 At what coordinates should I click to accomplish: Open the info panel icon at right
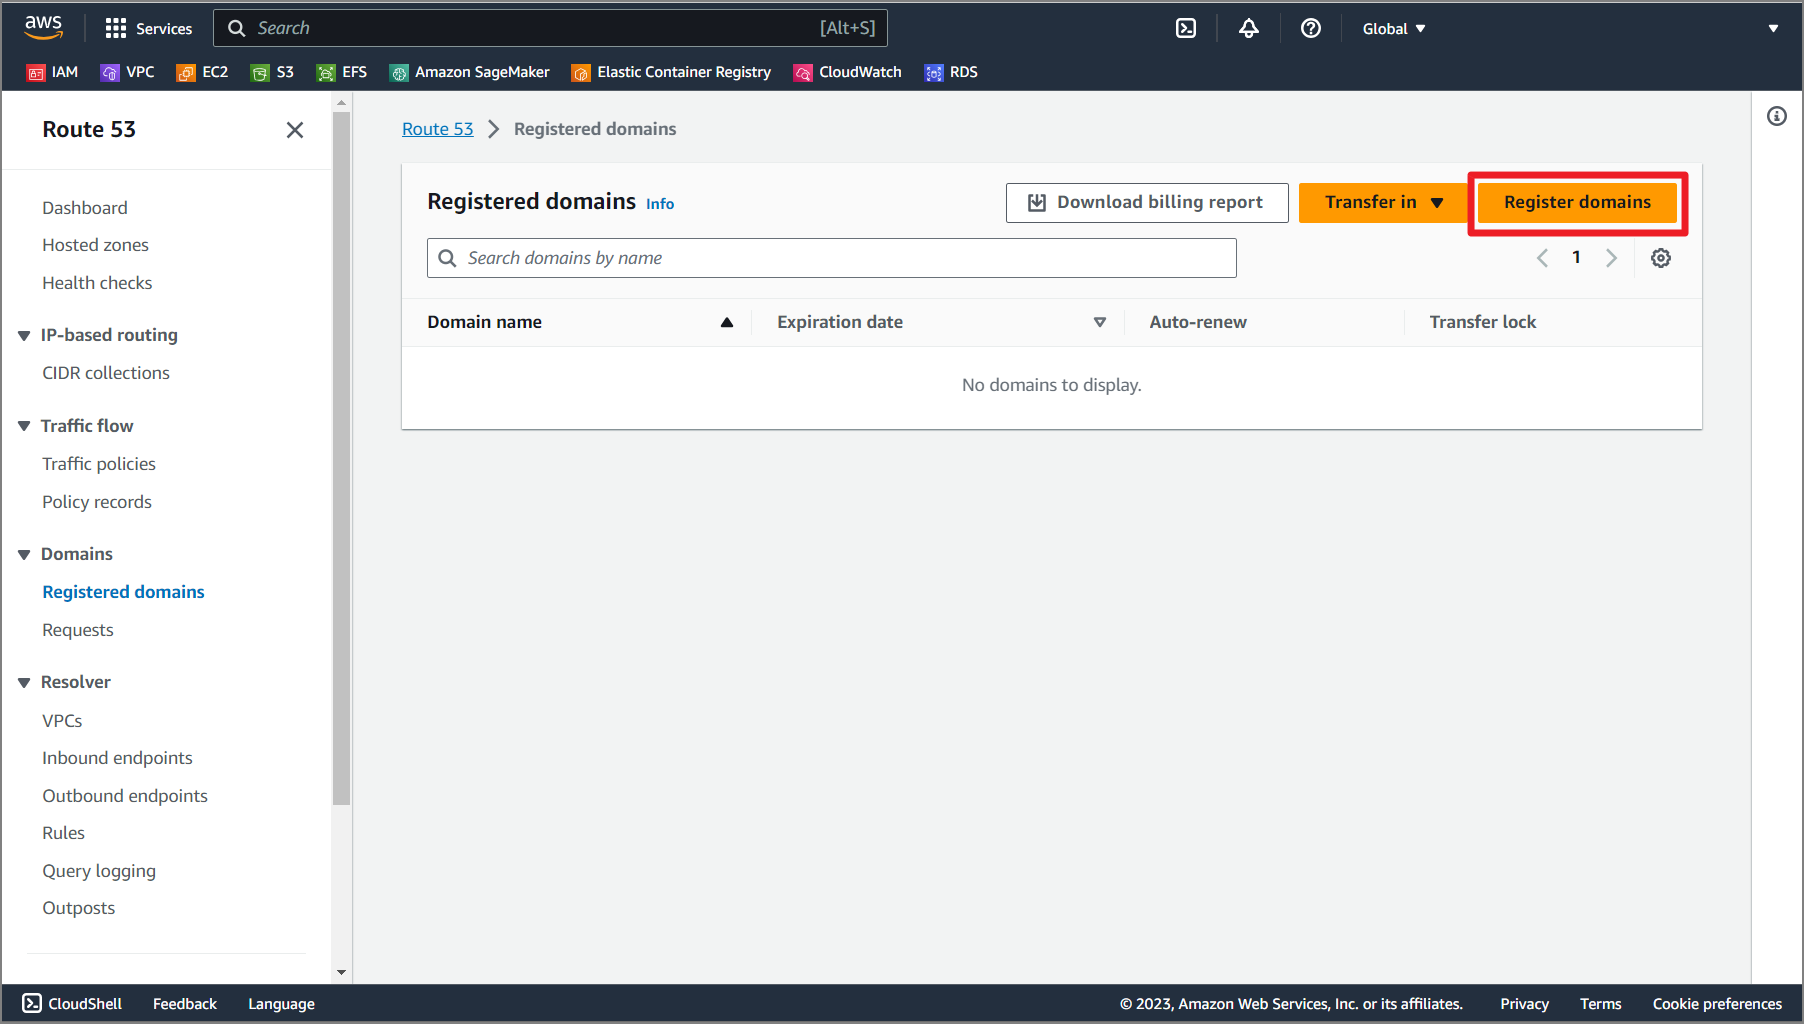click(x=1776, y=116)
